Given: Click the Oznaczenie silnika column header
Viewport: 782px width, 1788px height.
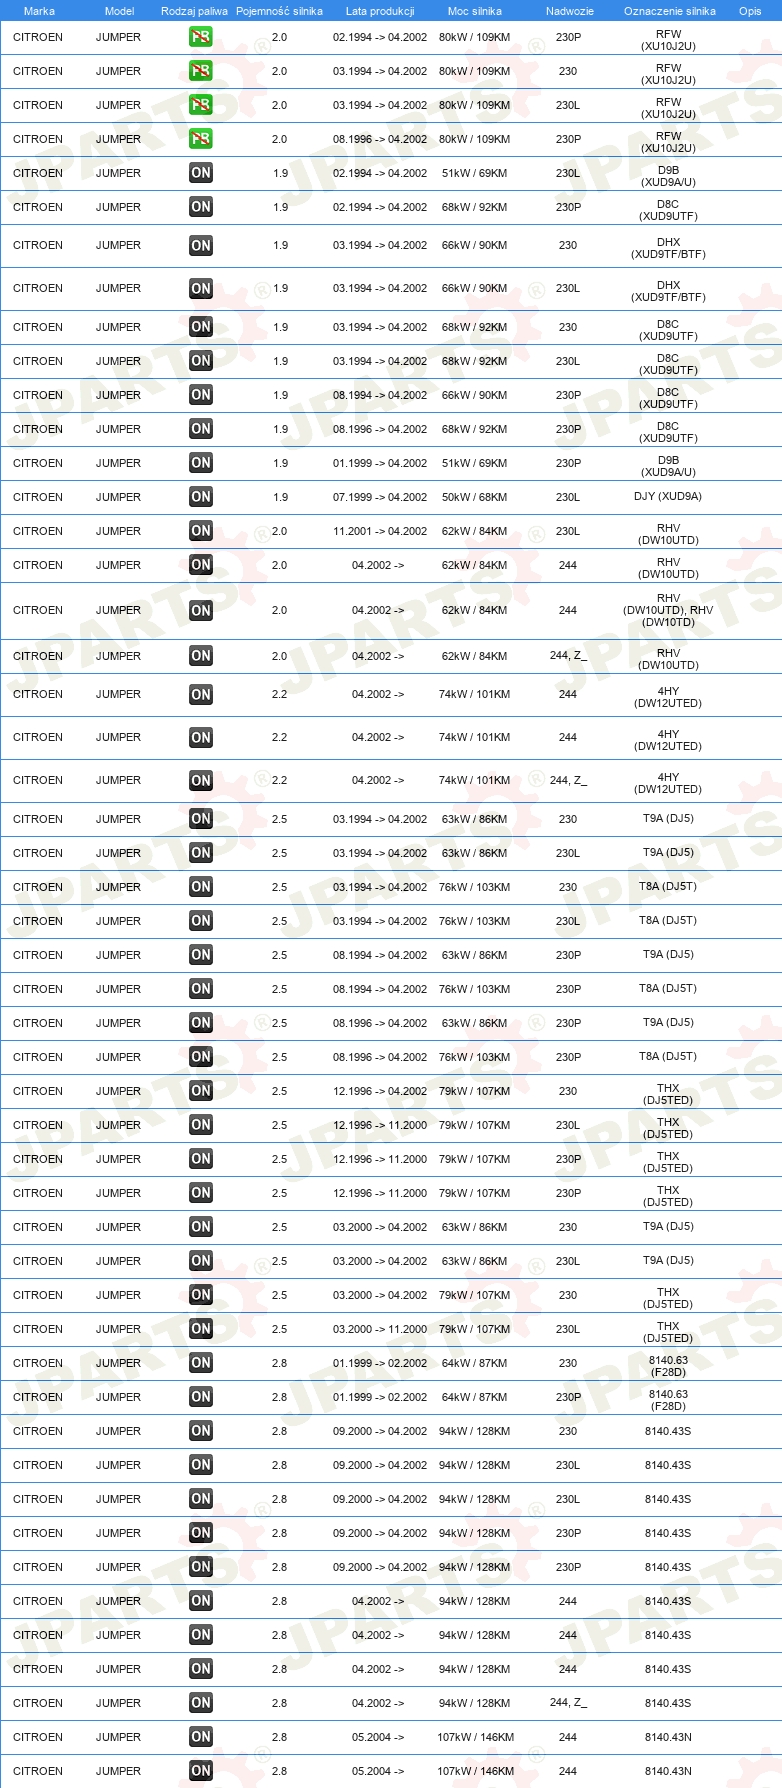Looking at the screenshot, I should 670,11.
